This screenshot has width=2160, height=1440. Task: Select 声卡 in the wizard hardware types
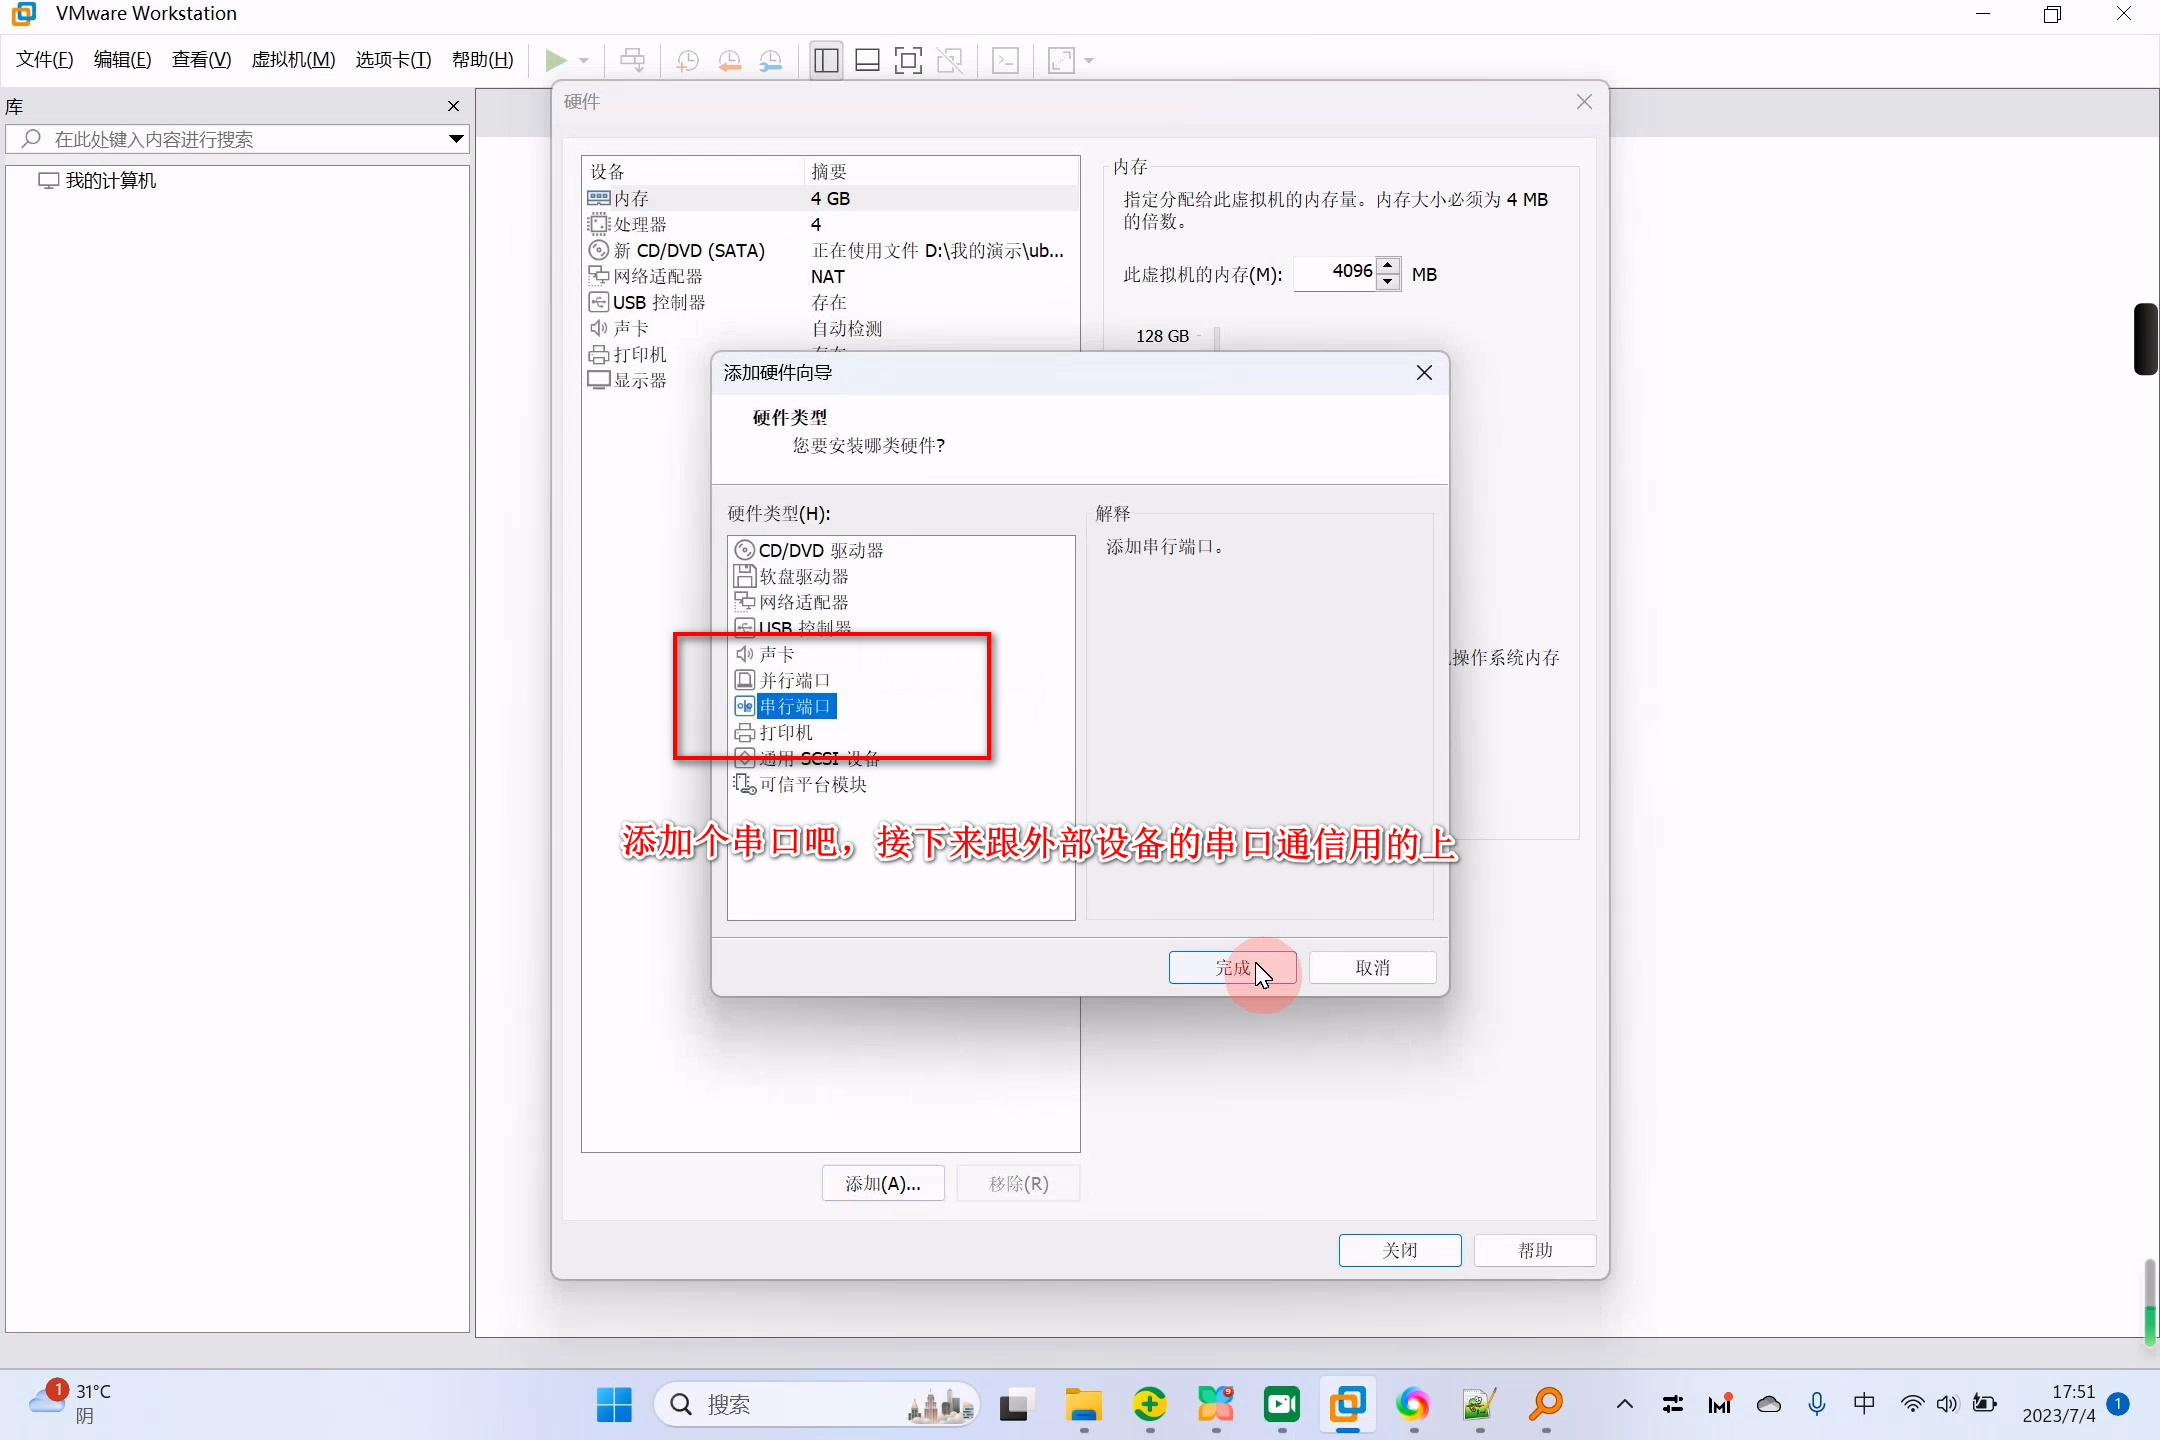point(765,654)
